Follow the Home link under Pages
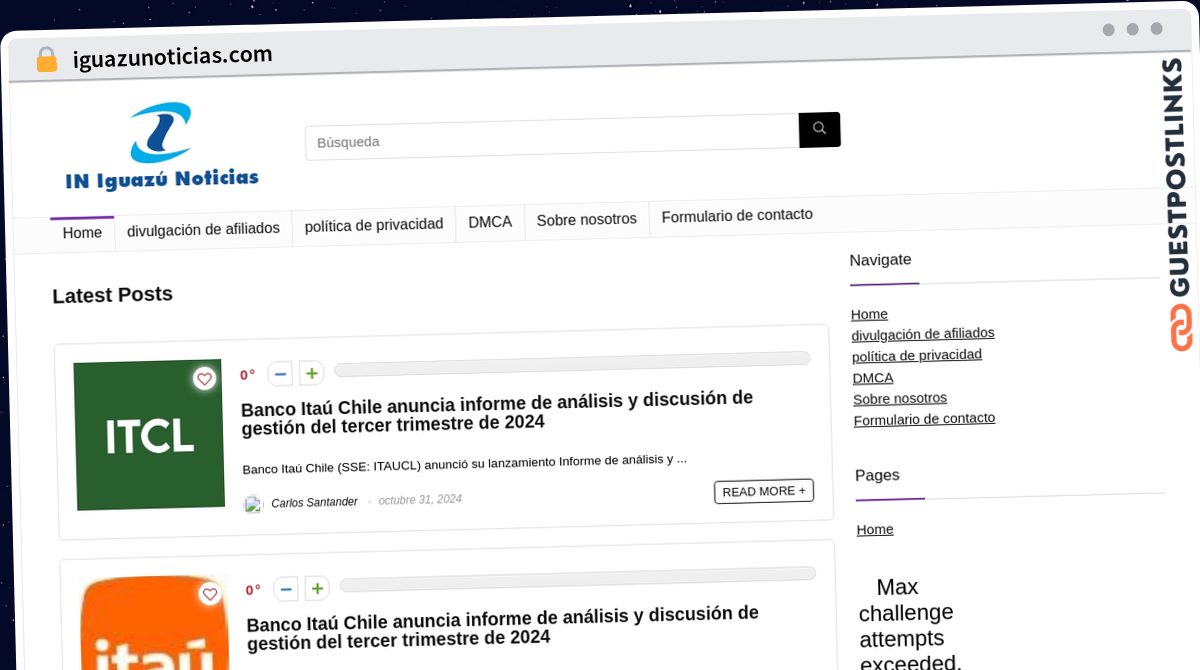Screen dimensions: 1200x670 875,529
